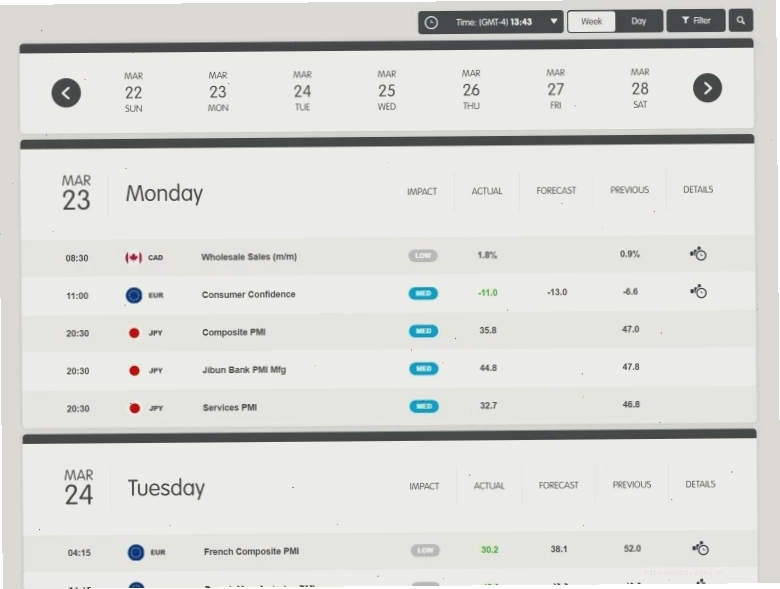Click previous value 0.9% for Wholesale Sales
This screenshot has height=589, width=780.
630,254
